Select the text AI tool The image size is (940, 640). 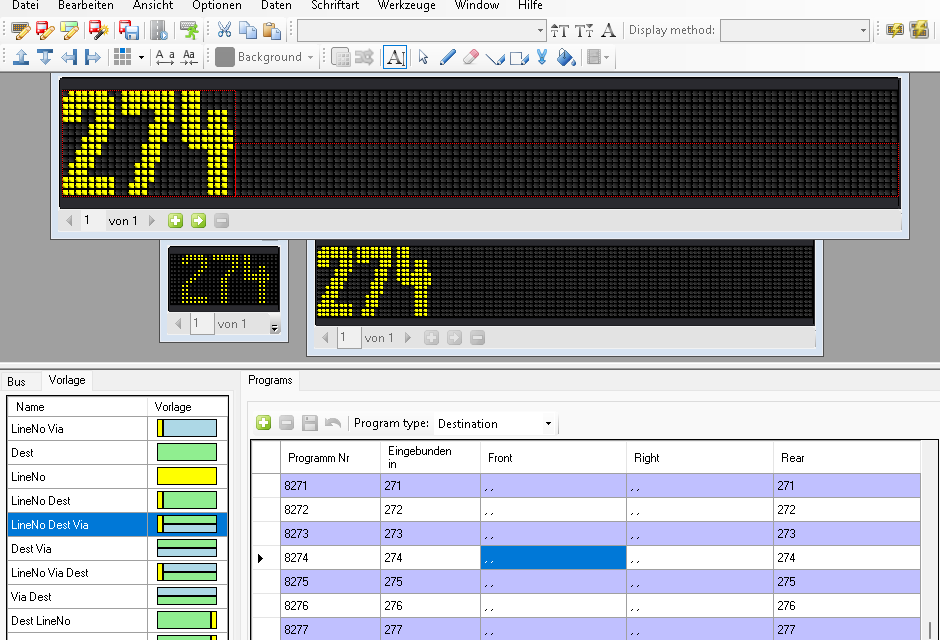pyautogui.click(x=394, y=57)
